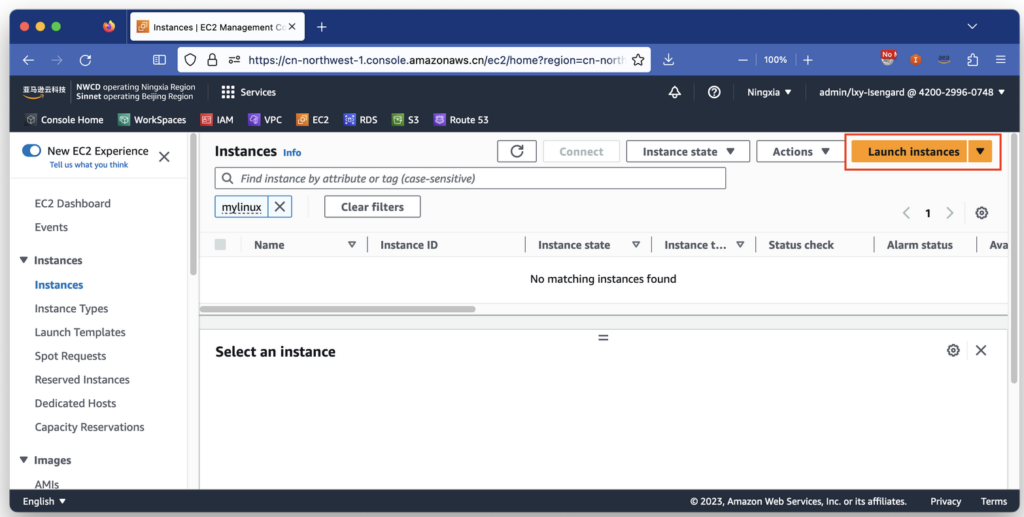Sort by Name column arrow

352,245
